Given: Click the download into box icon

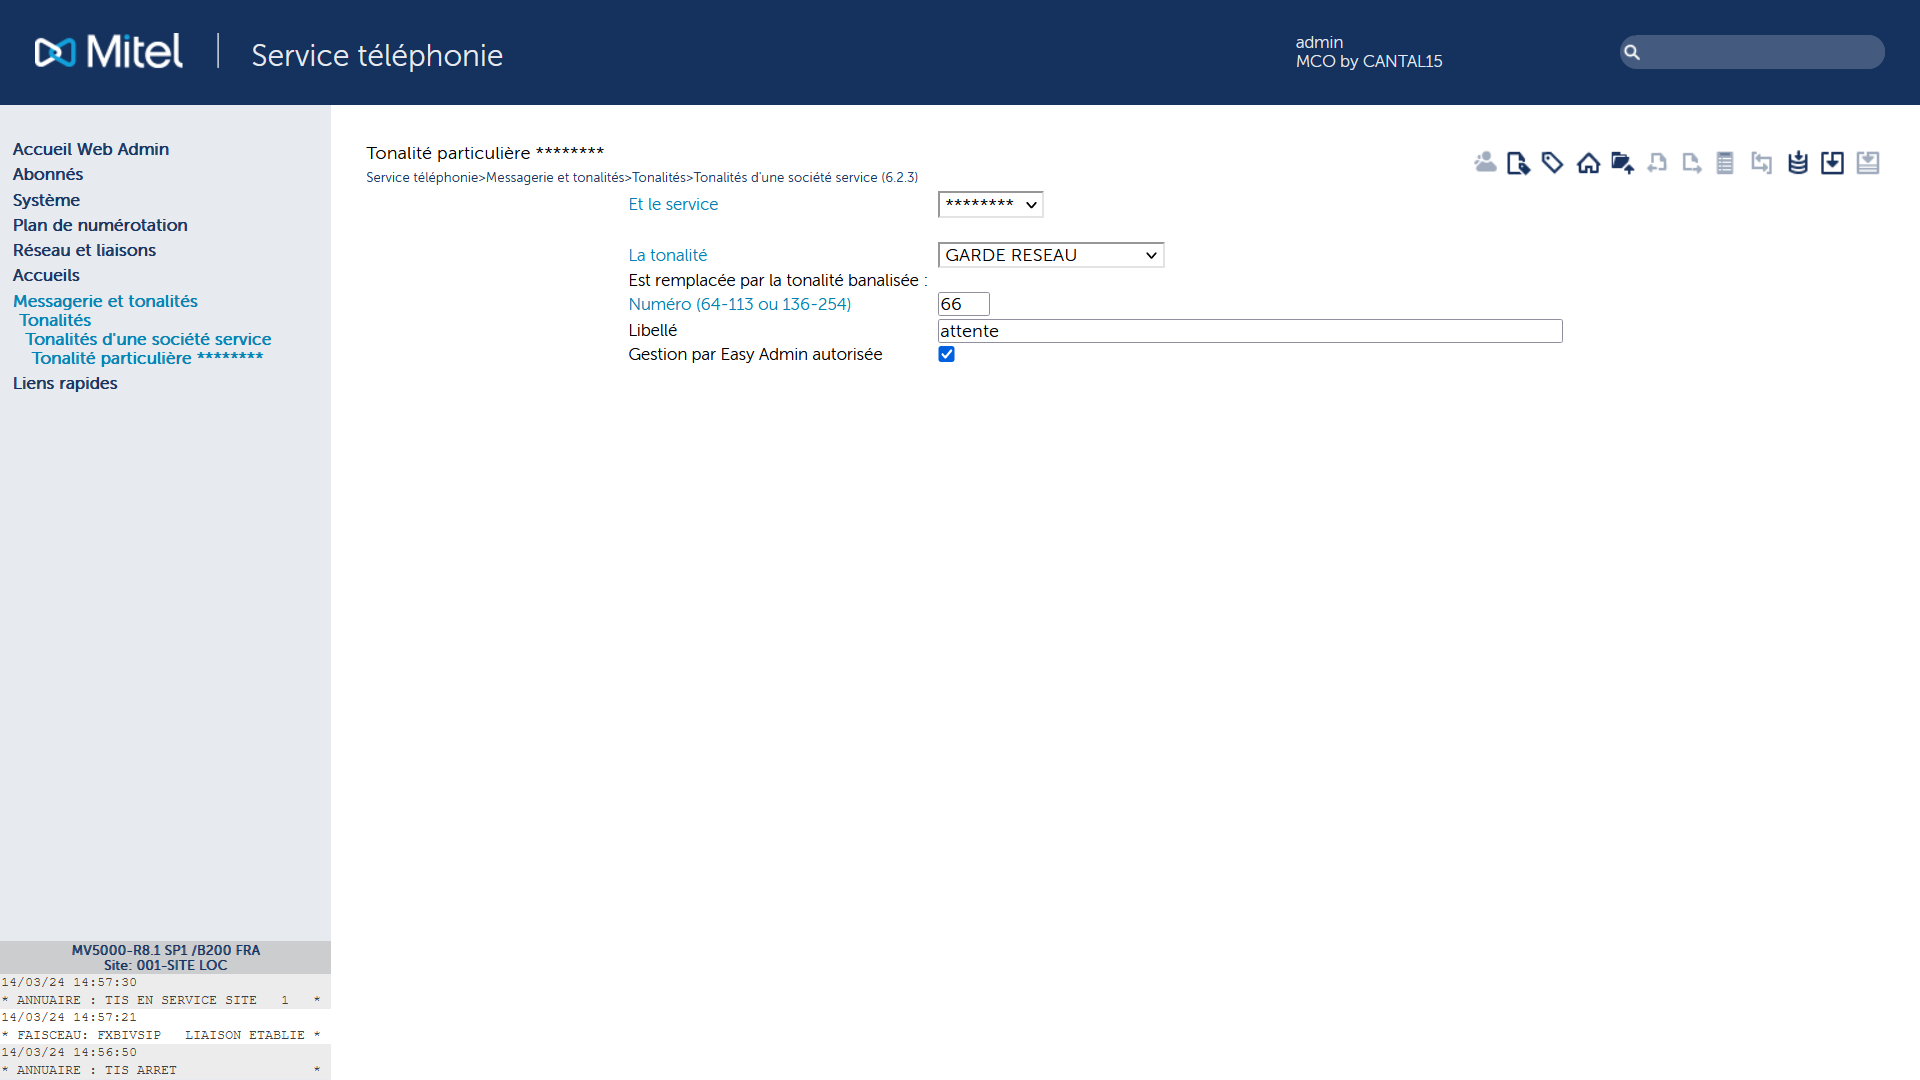Looking at the screenshot, I should pos(1832,162).
